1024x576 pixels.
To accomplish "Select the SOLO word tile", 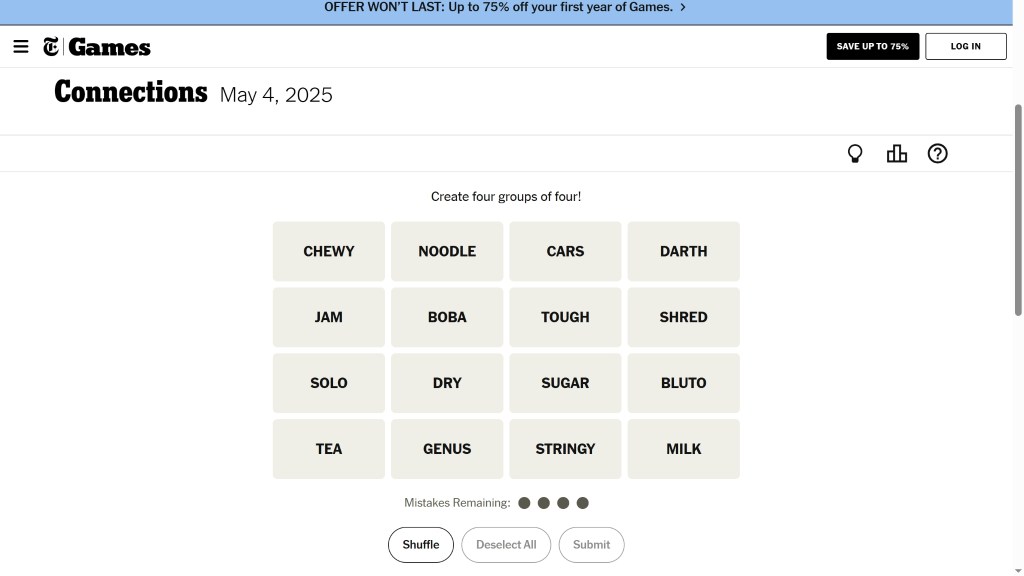I will pos(329,384).
